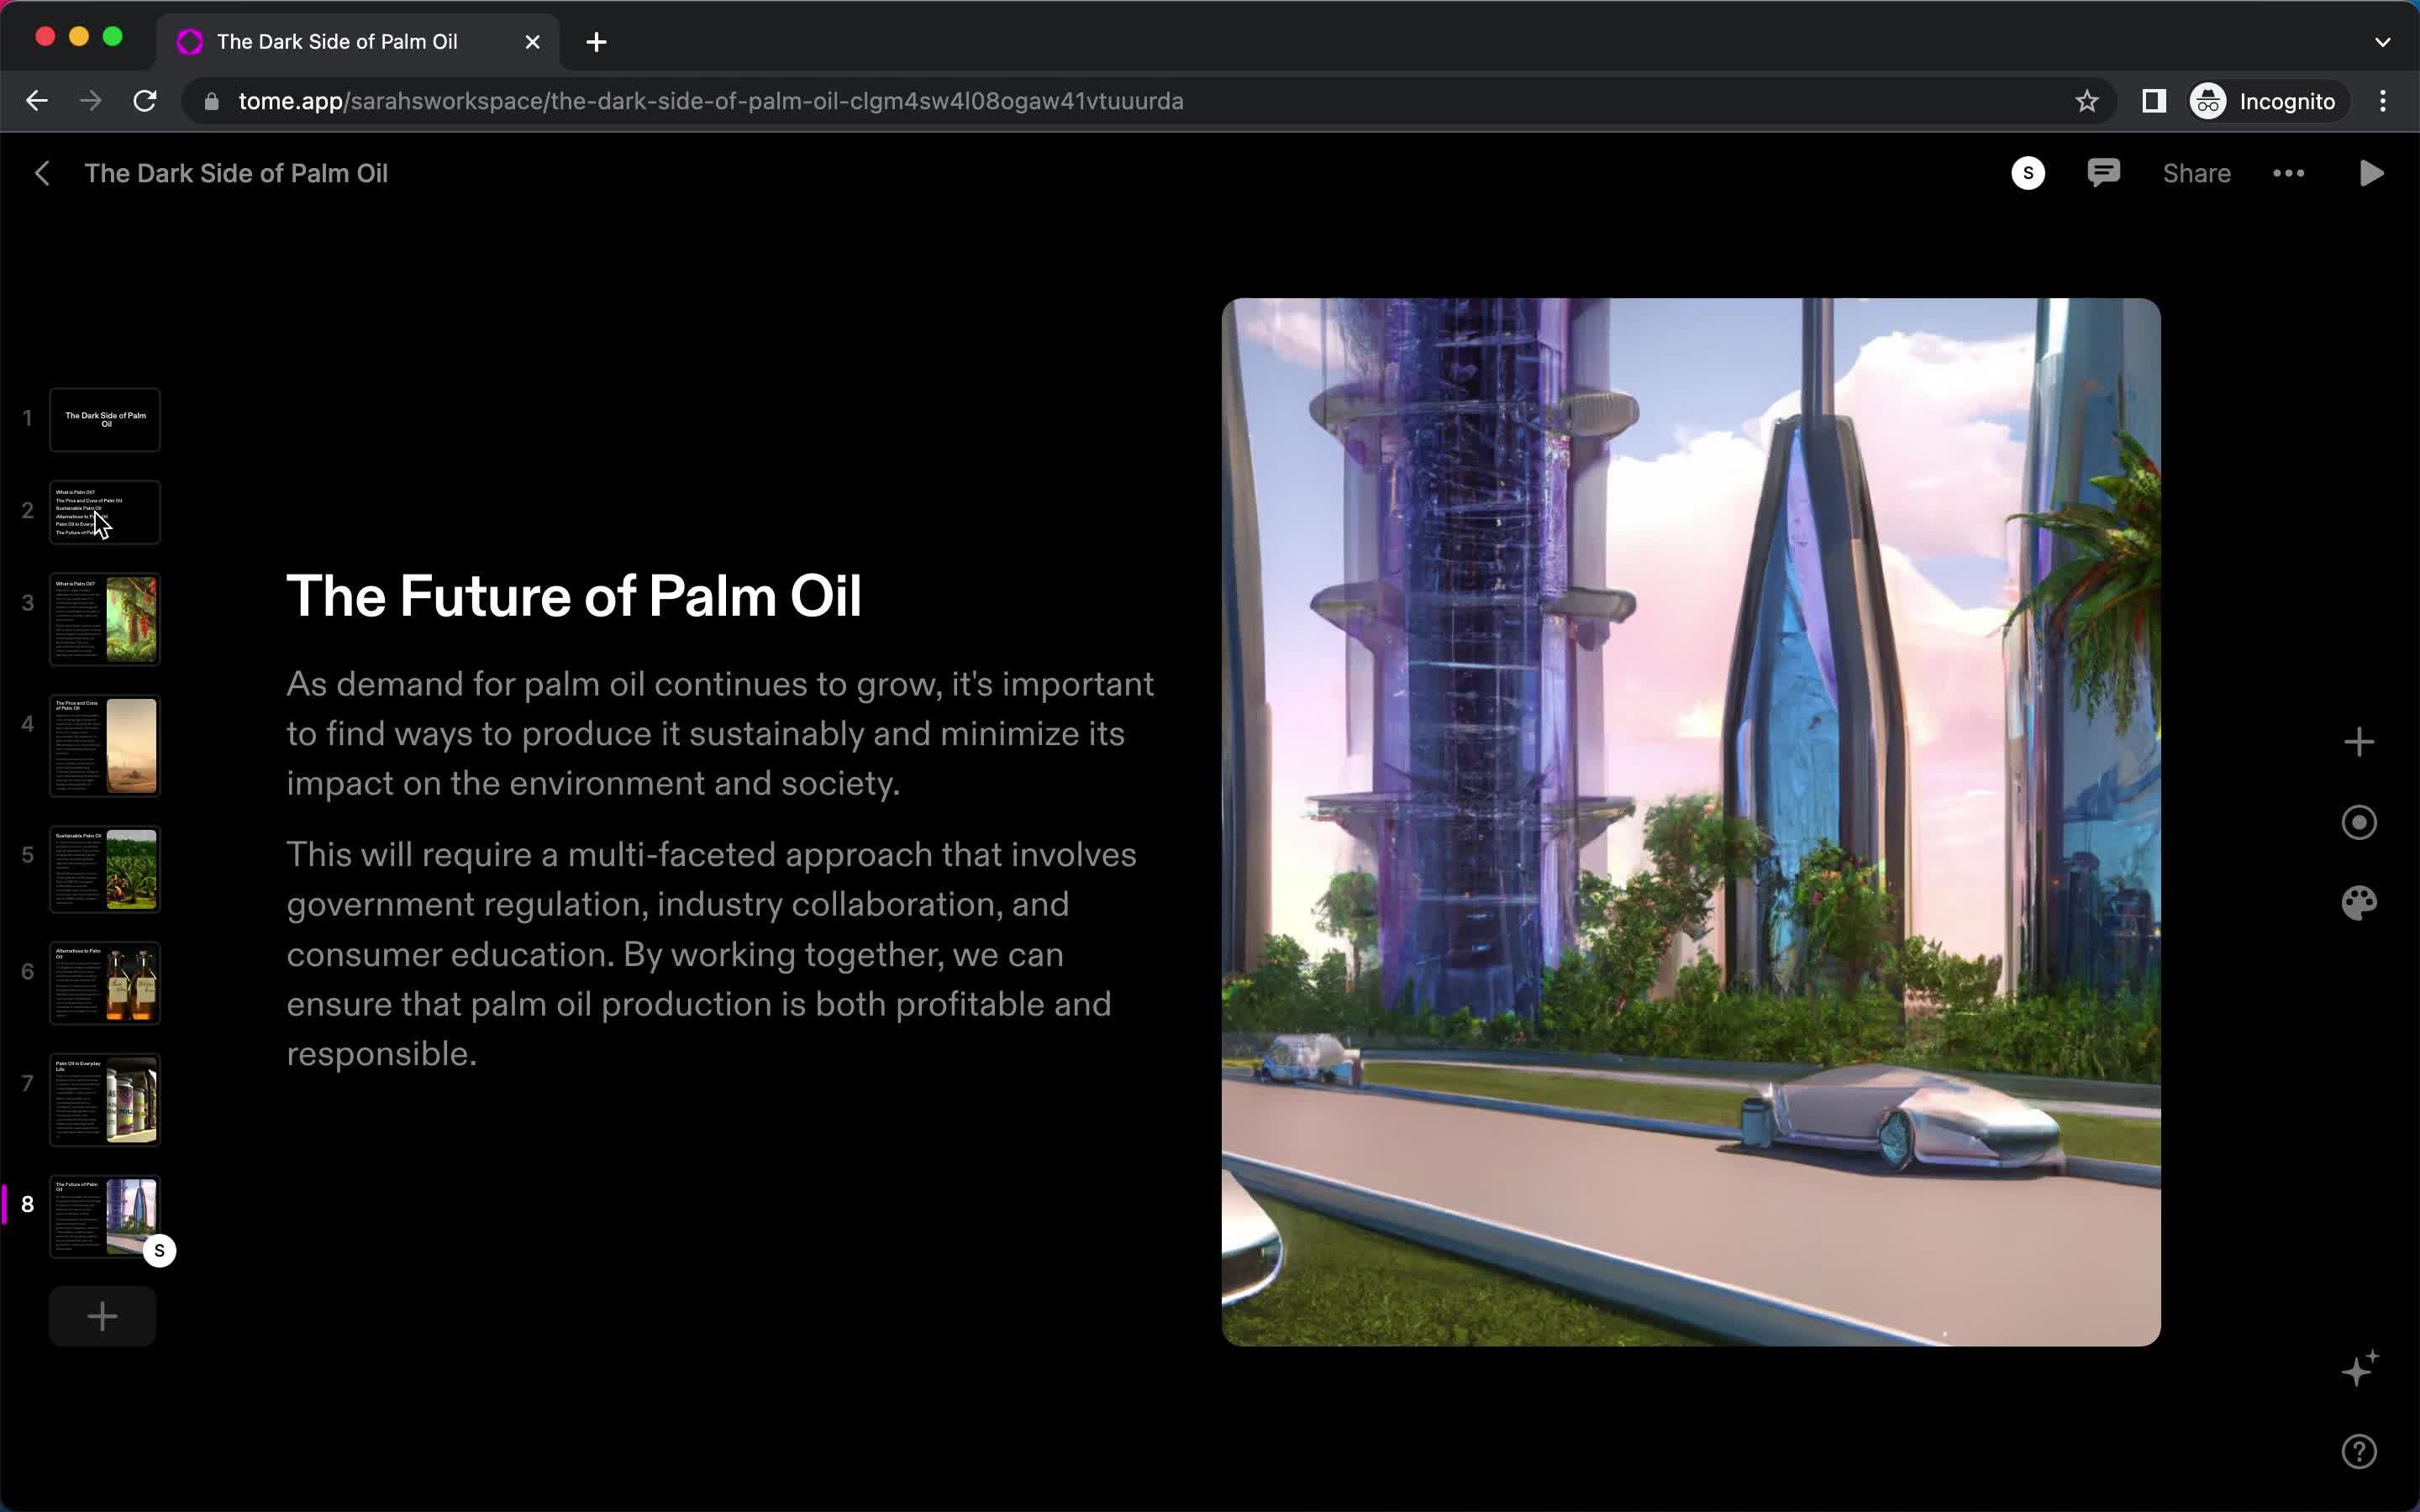Navigate back to workspace home
The width and height of the screenshot is (2420, 1512).
(x=44, y=172)
